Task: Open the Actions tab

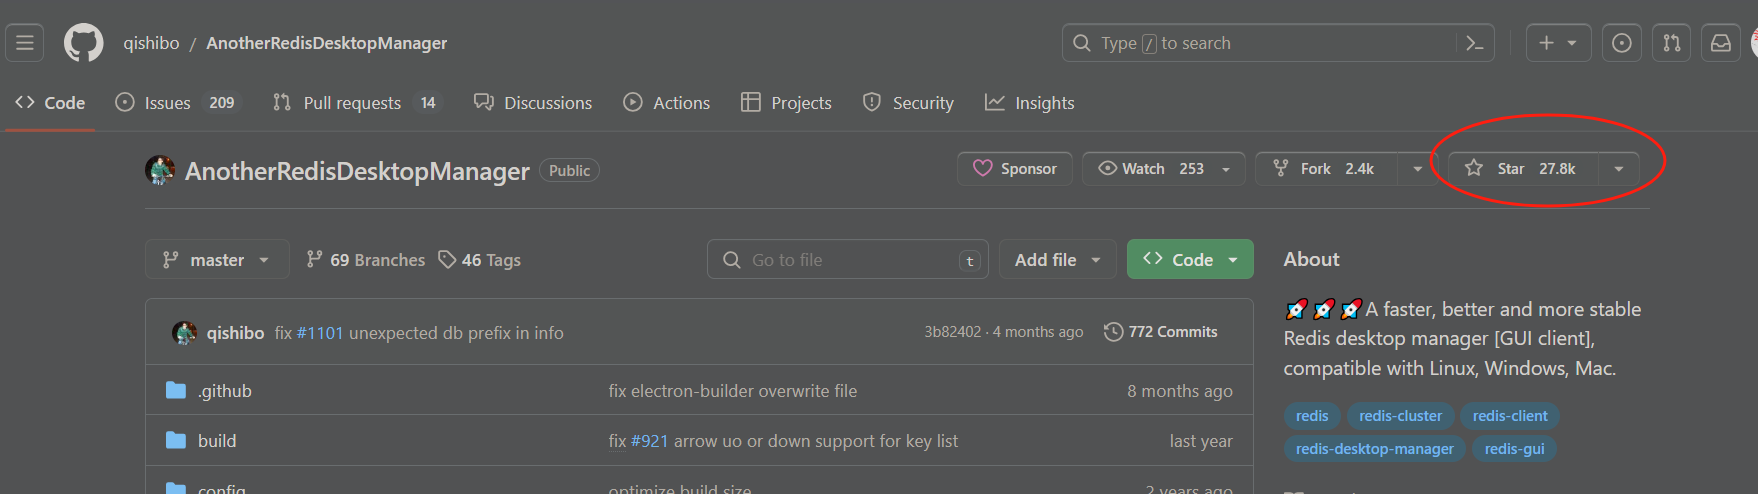Action: pos(667,103)
